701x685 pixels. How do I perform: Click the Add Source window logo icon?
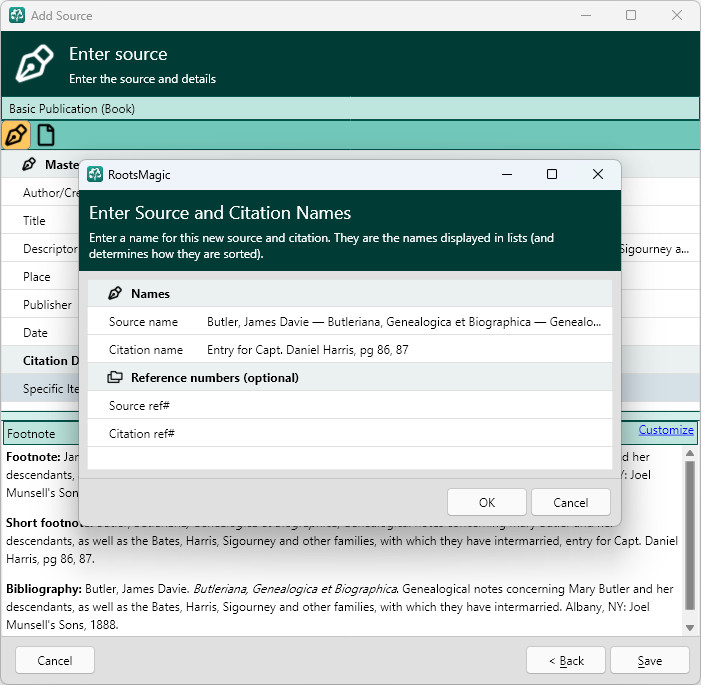pyautogui.click(x=17, y=15)
